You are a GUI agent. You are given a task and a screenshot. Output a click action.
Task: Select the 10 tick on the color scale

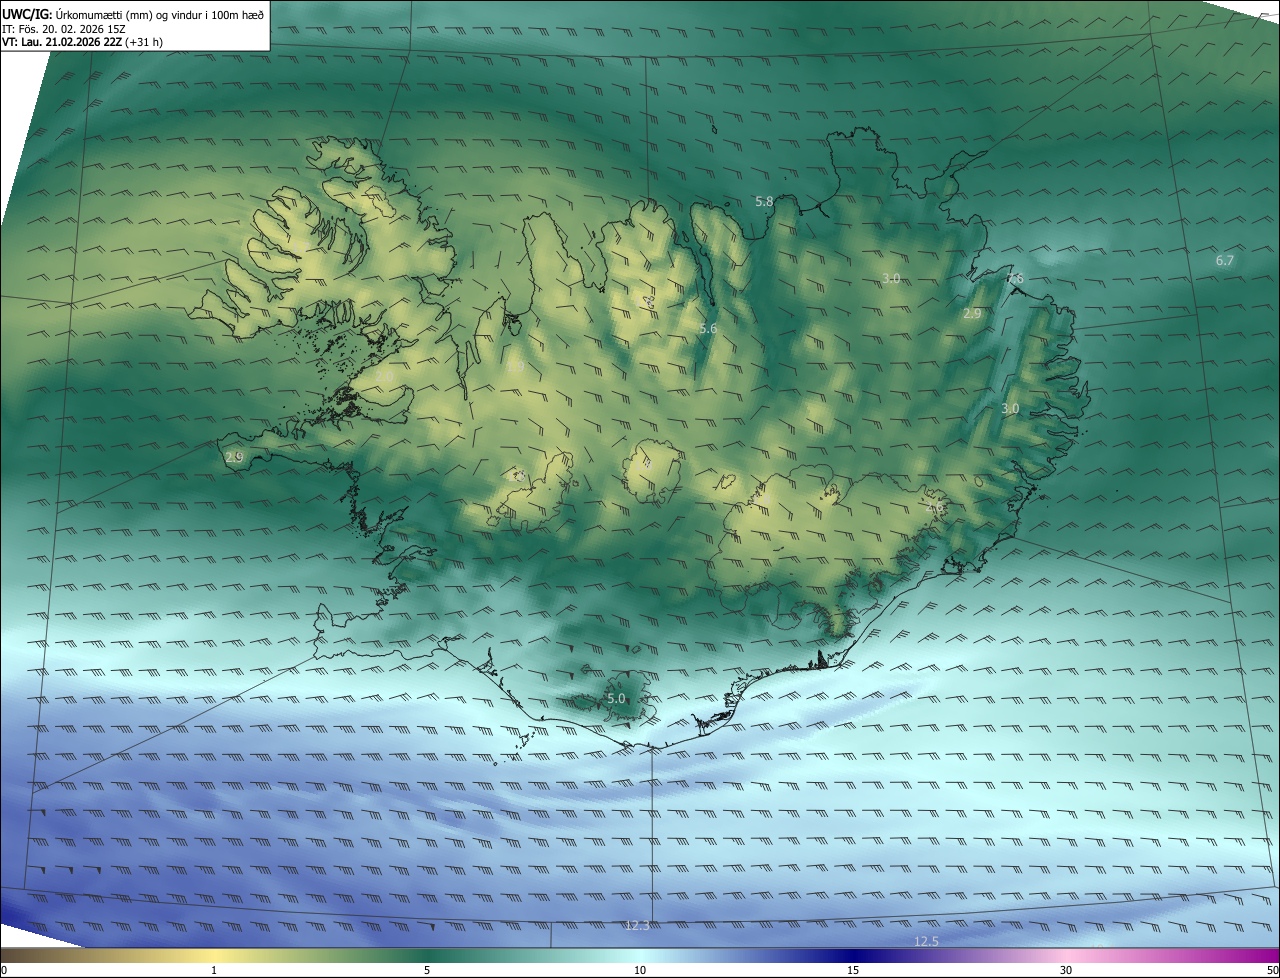click(x=640, y=970)
